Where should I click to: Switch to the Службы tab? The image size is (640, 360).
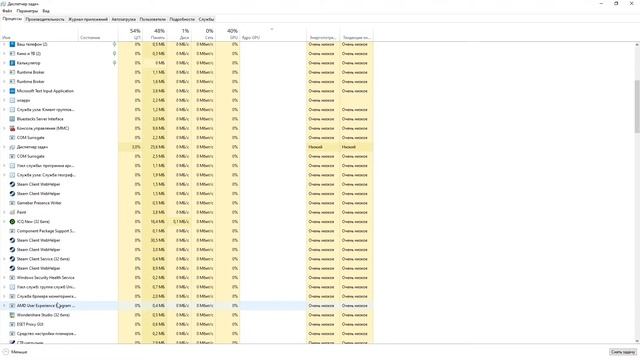pos(206,19)
